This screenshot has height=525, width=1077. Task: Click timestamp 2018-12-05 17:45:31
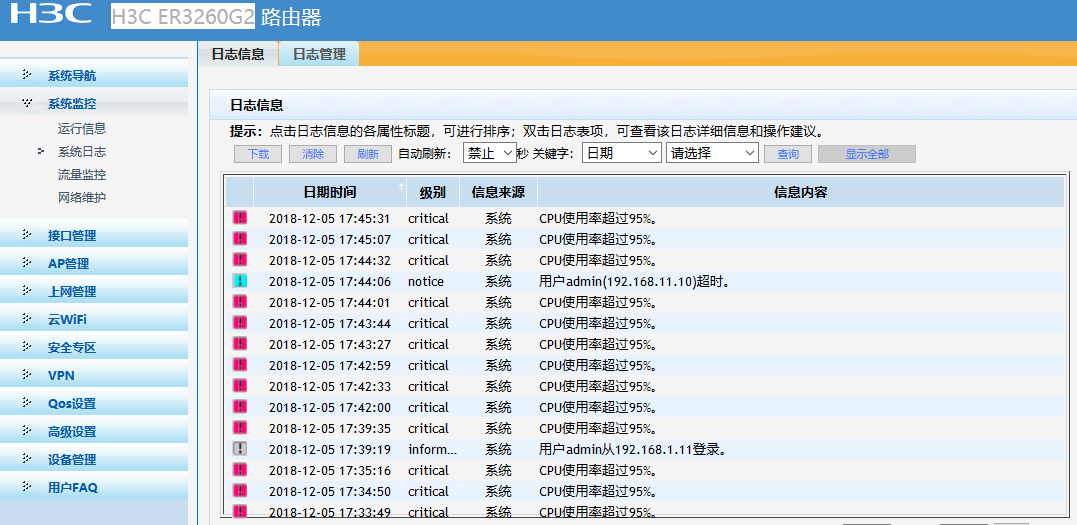pos(330,219)
